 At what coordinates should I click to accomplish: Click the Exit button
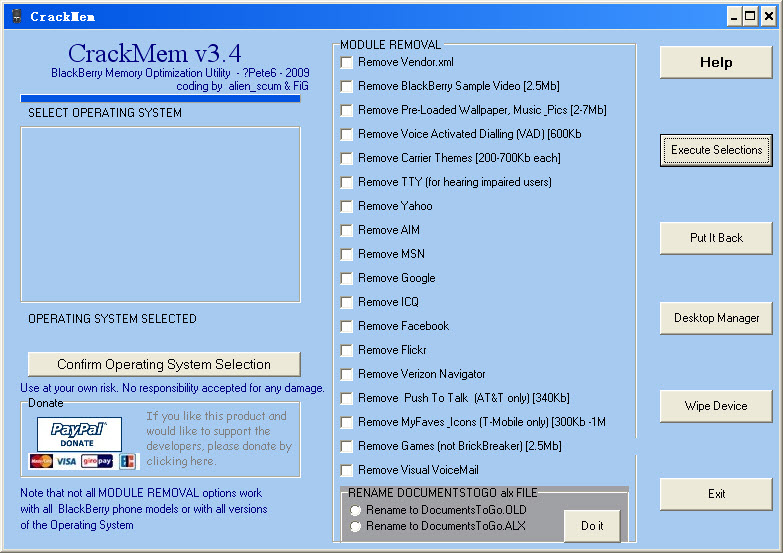coord(716,494)
